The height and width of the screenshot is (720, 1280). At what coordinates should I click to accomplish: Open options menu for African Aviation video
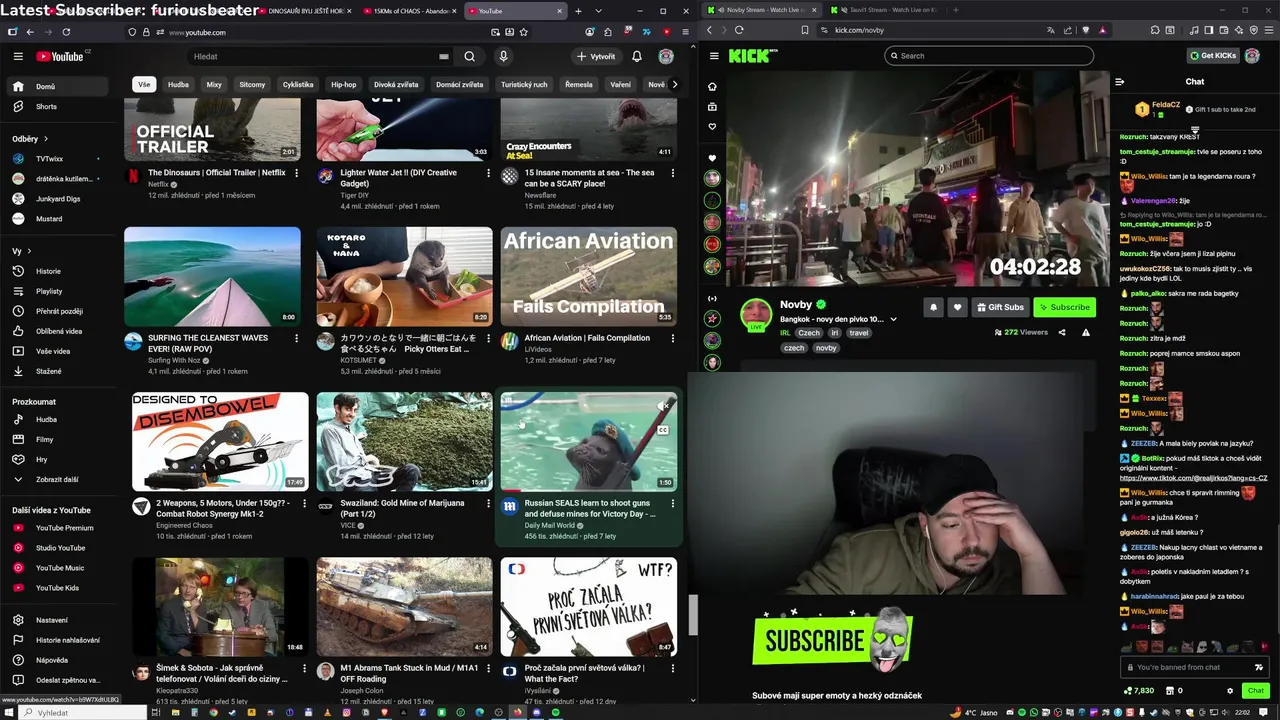672,338
